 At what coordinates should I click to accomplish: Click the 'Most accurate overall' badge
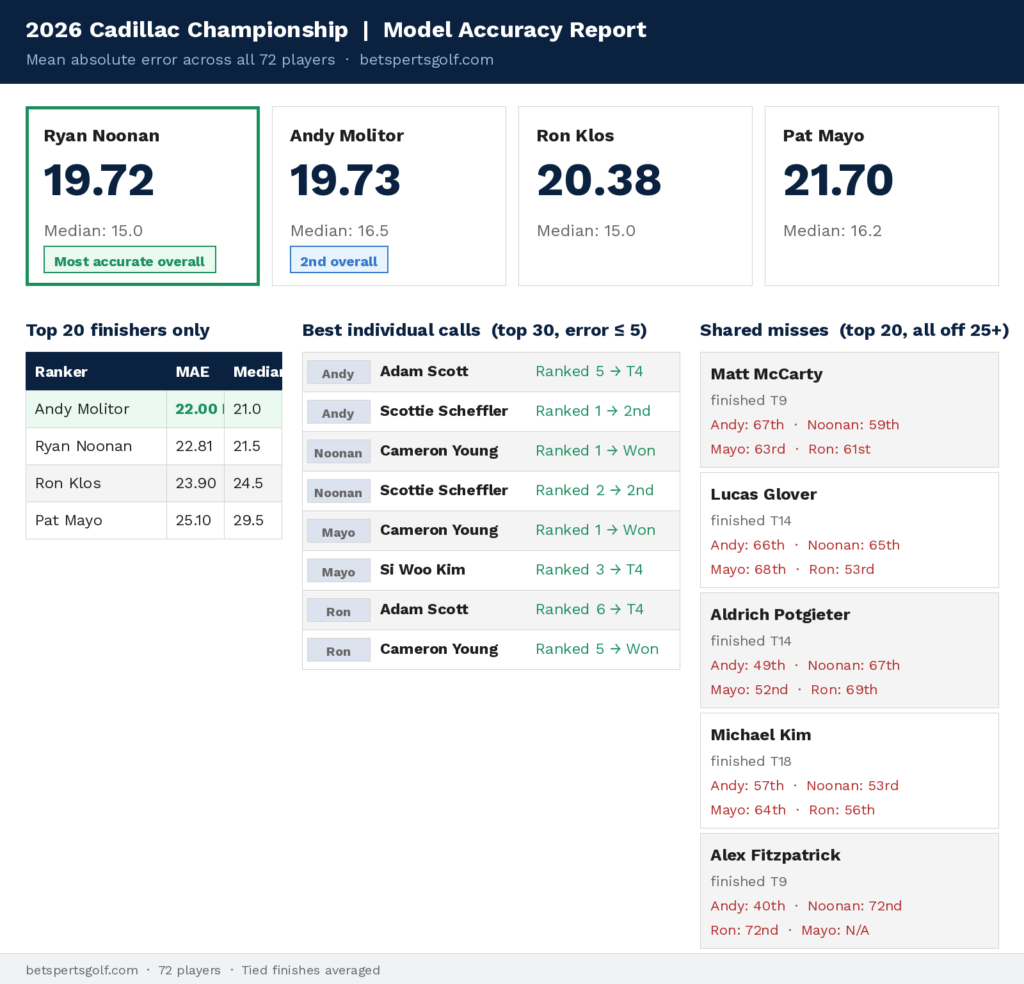point(129,260)
